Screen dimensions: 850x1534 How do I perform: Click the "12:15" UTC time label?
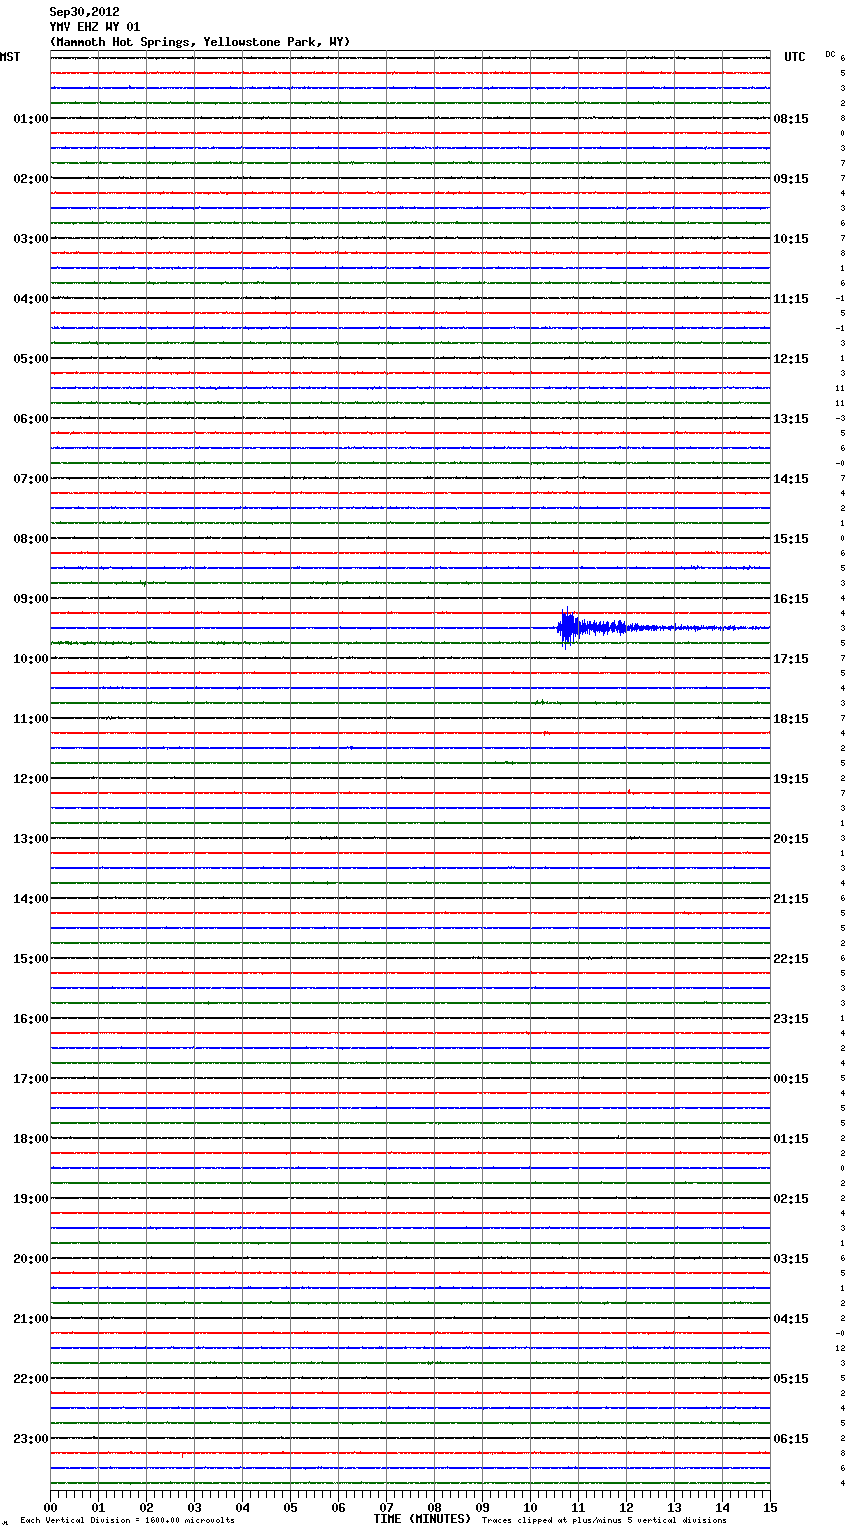pos(791,359)
